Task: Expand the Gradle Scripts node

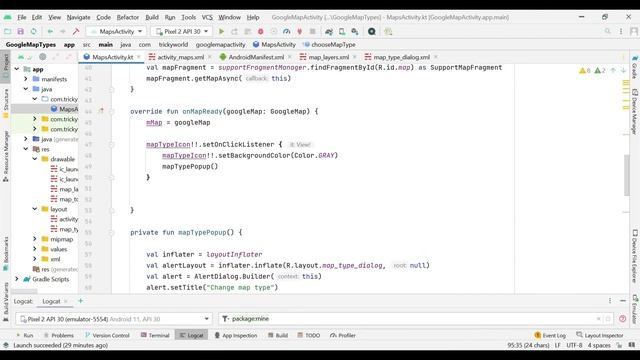Action: pyautogui.click(x=17, y=279)
